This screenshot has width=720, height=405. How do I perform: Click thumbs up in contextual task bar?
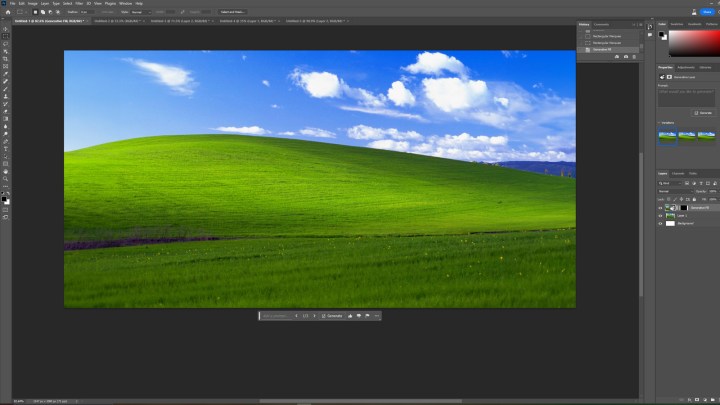[x=350, y=316]
